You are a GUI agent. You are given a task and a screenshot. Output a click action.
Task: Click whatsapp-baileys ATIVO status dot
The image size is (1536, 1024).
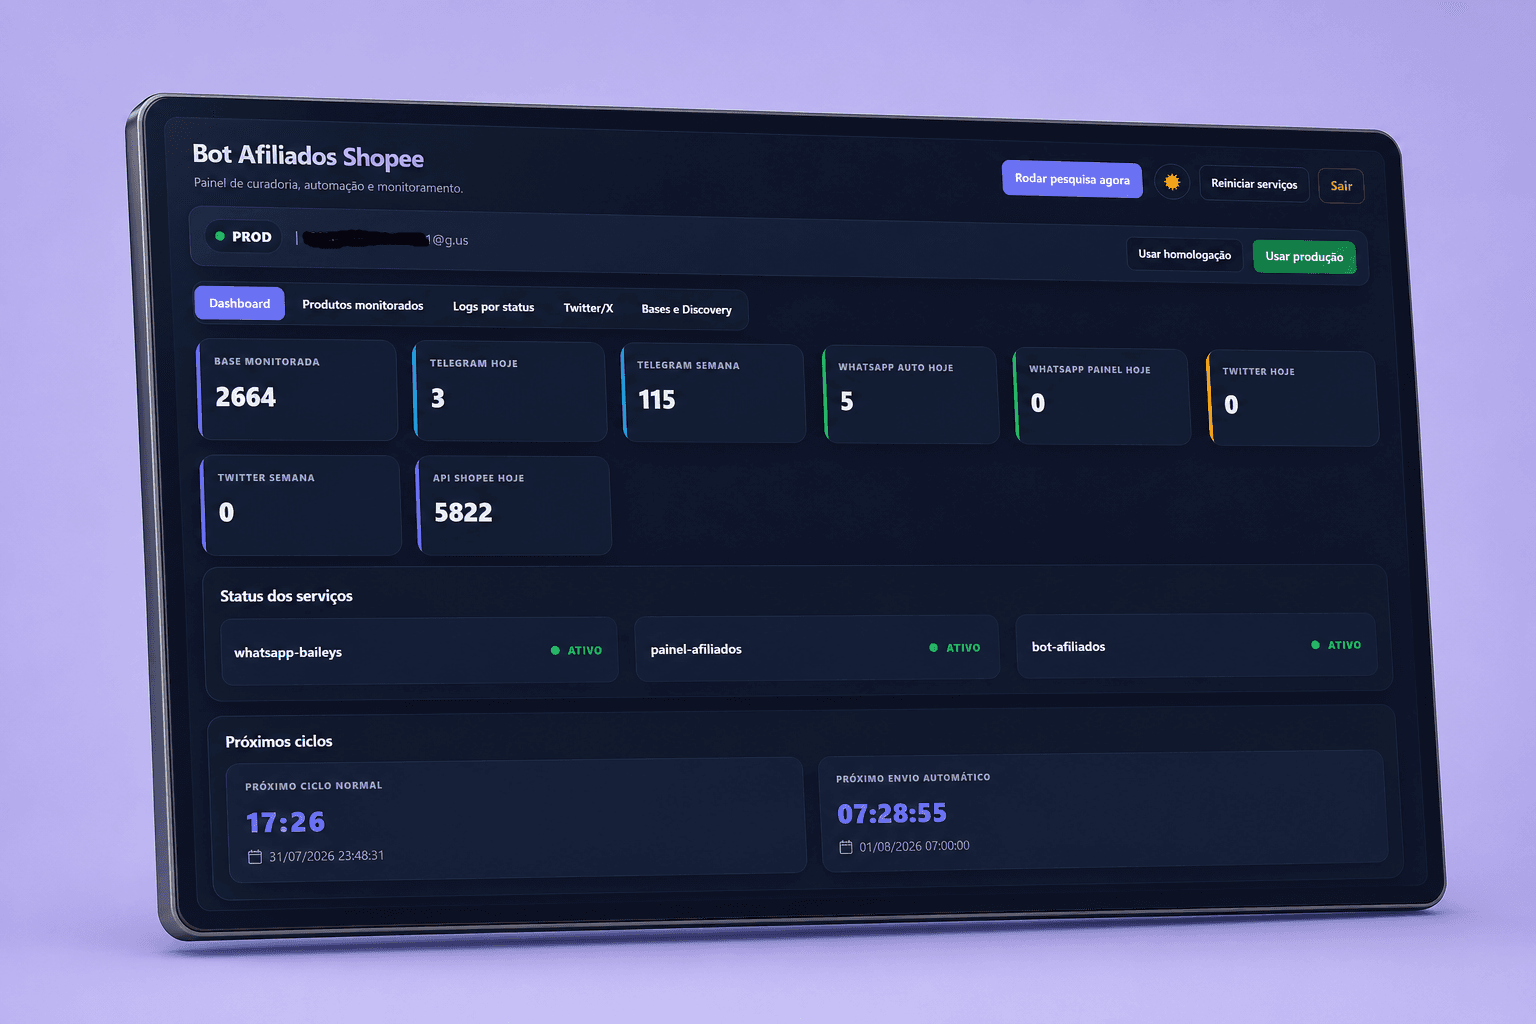555,650
